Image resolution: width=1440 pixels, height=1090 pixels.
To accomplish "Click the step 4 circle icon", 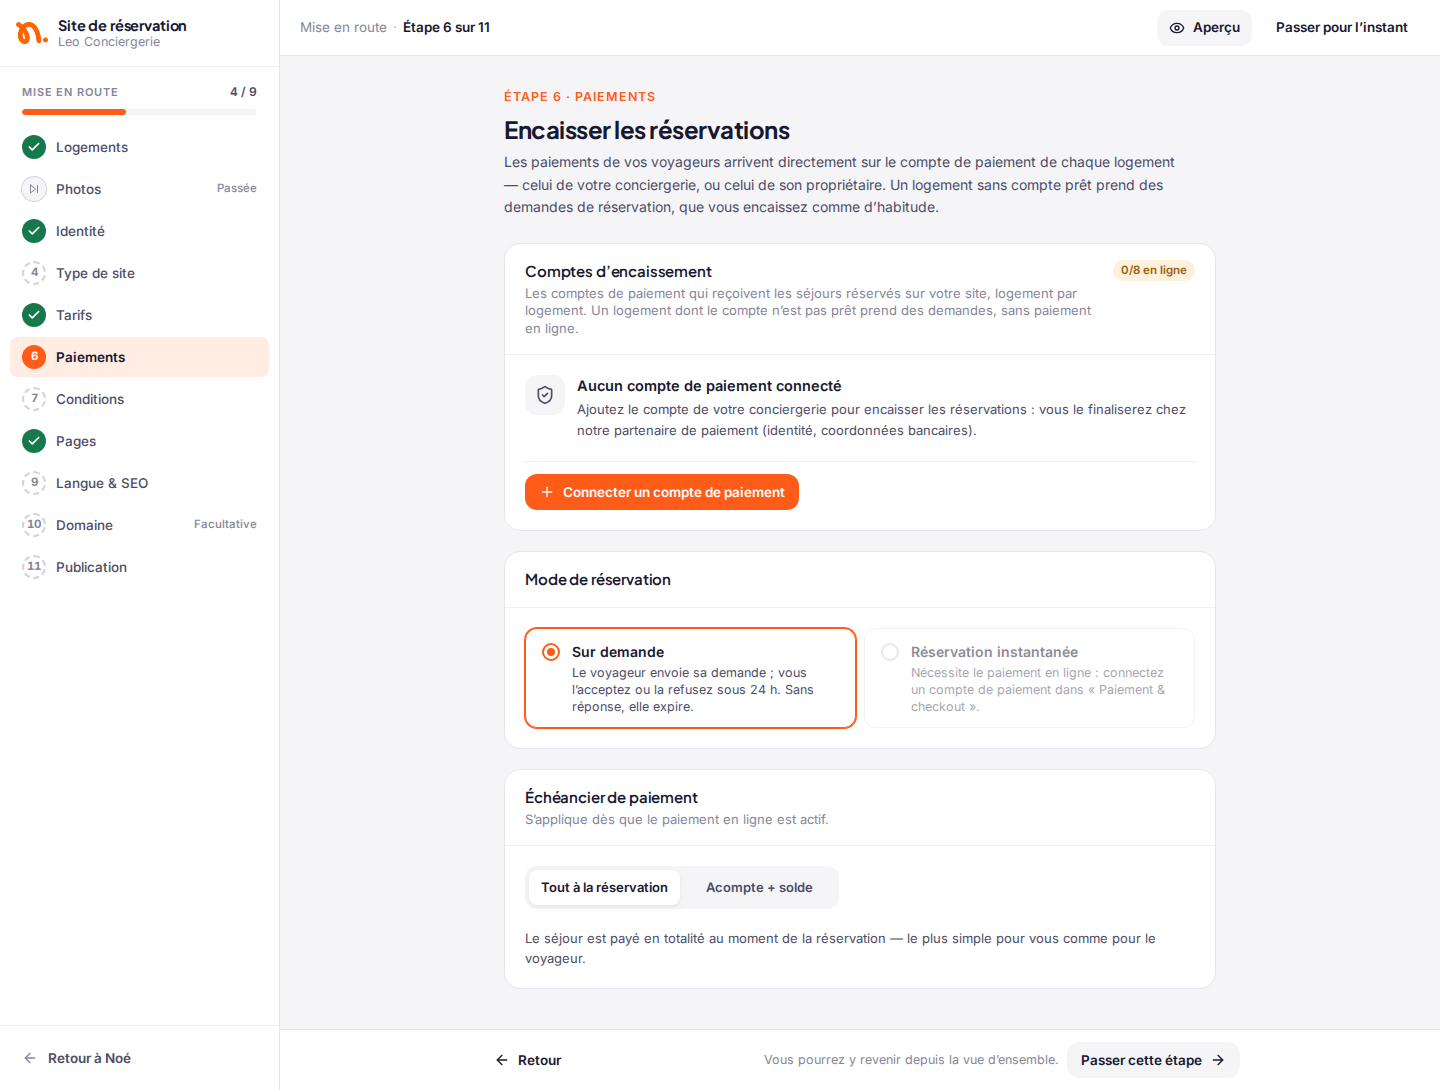I will click(34, 273).
